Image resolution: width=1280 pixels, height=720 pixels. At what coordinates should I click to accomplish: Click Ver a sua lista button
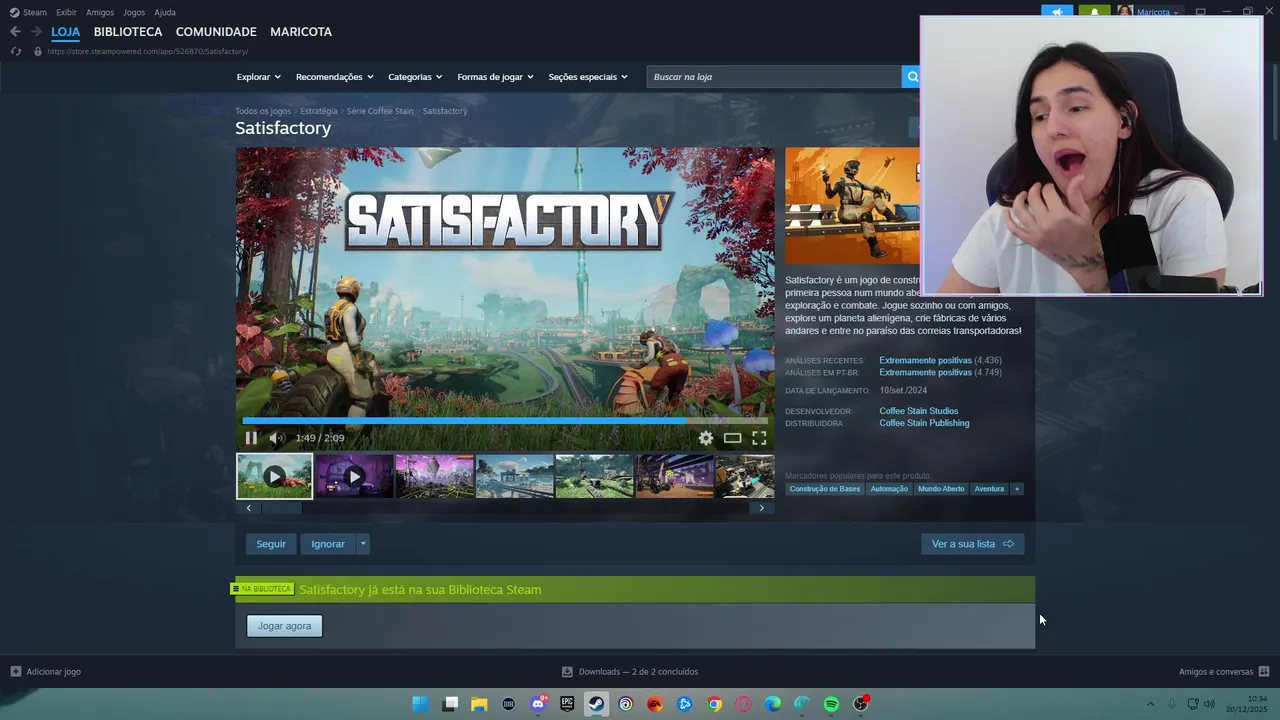point(972,544)
